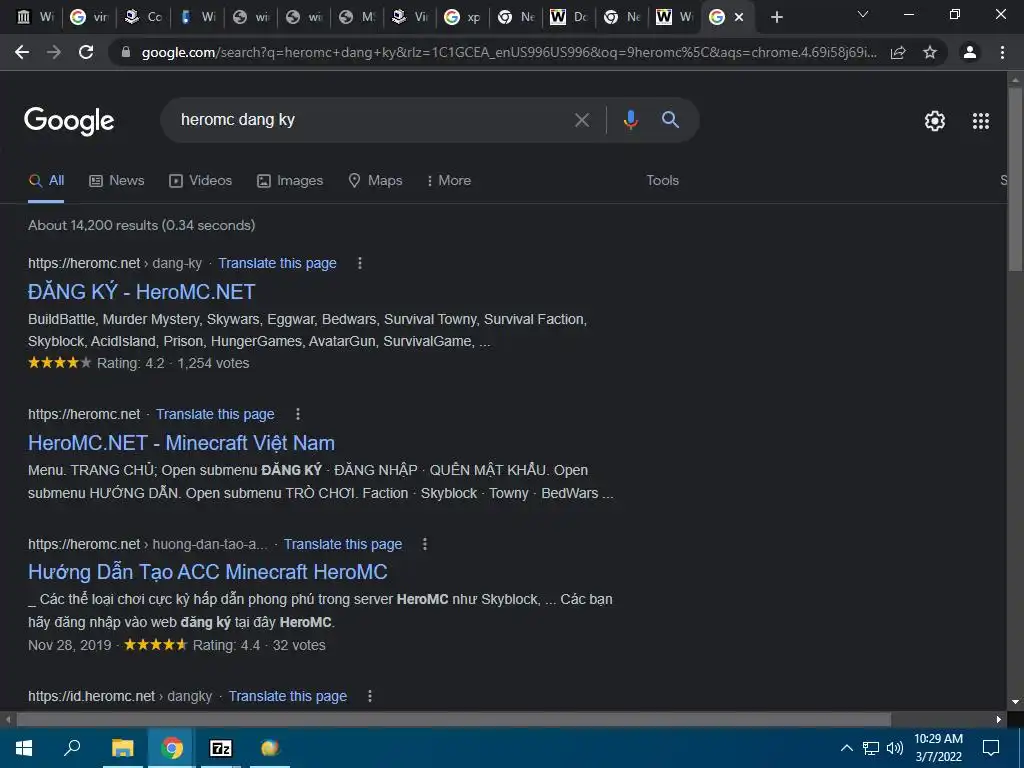Open HeroMC.NET - Minecraft Việt Nam result

182,443
